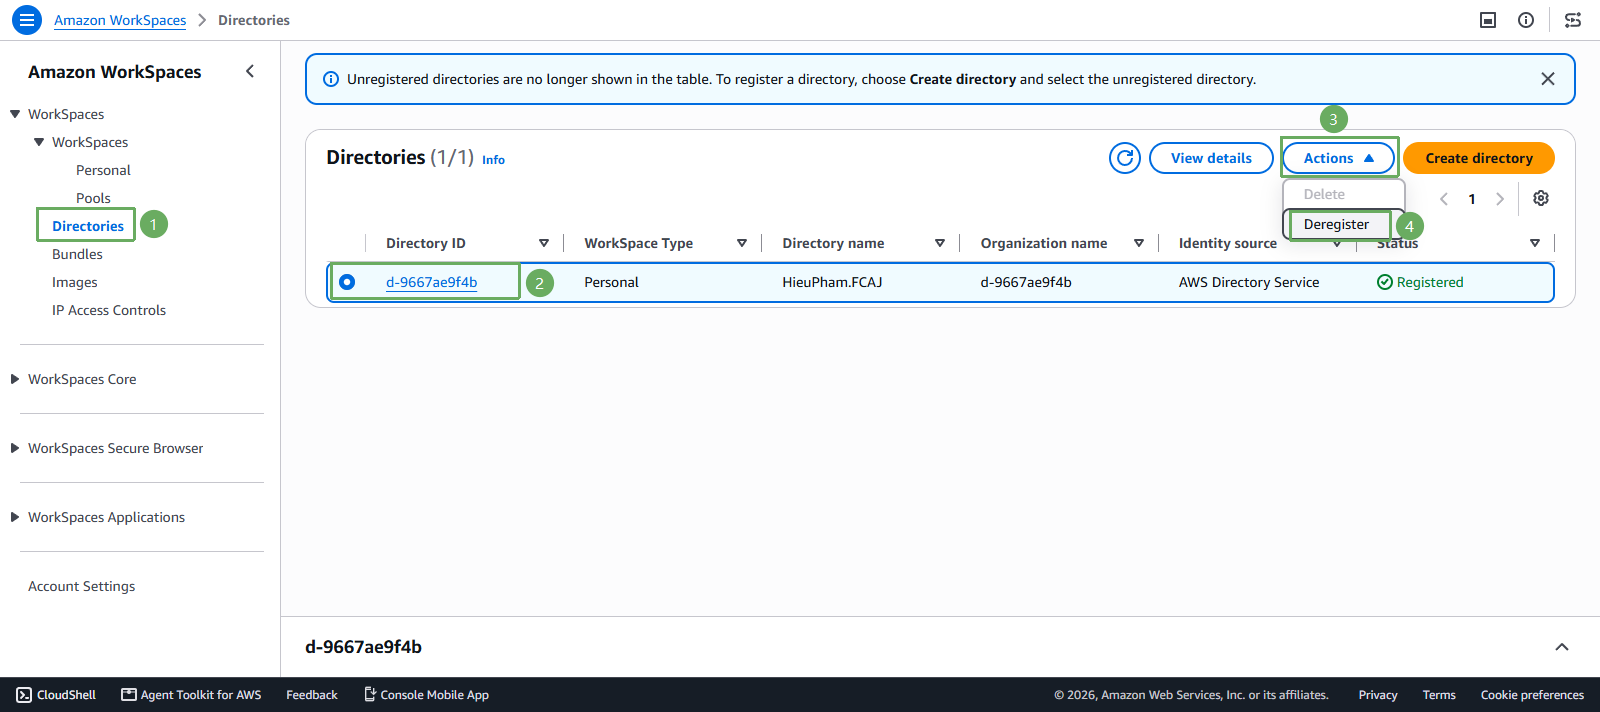Viewport: 1600px width, 712px height.
Task: Expand the d-9667ae9f4b details panel
Action: click(x=1562, y=647)
